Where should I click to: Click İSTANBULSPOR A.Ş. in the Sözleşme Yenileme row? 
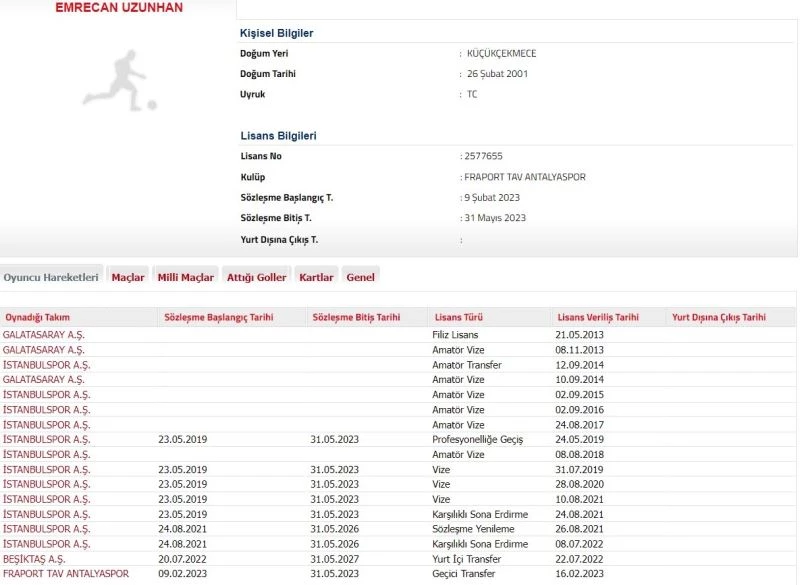46,529
